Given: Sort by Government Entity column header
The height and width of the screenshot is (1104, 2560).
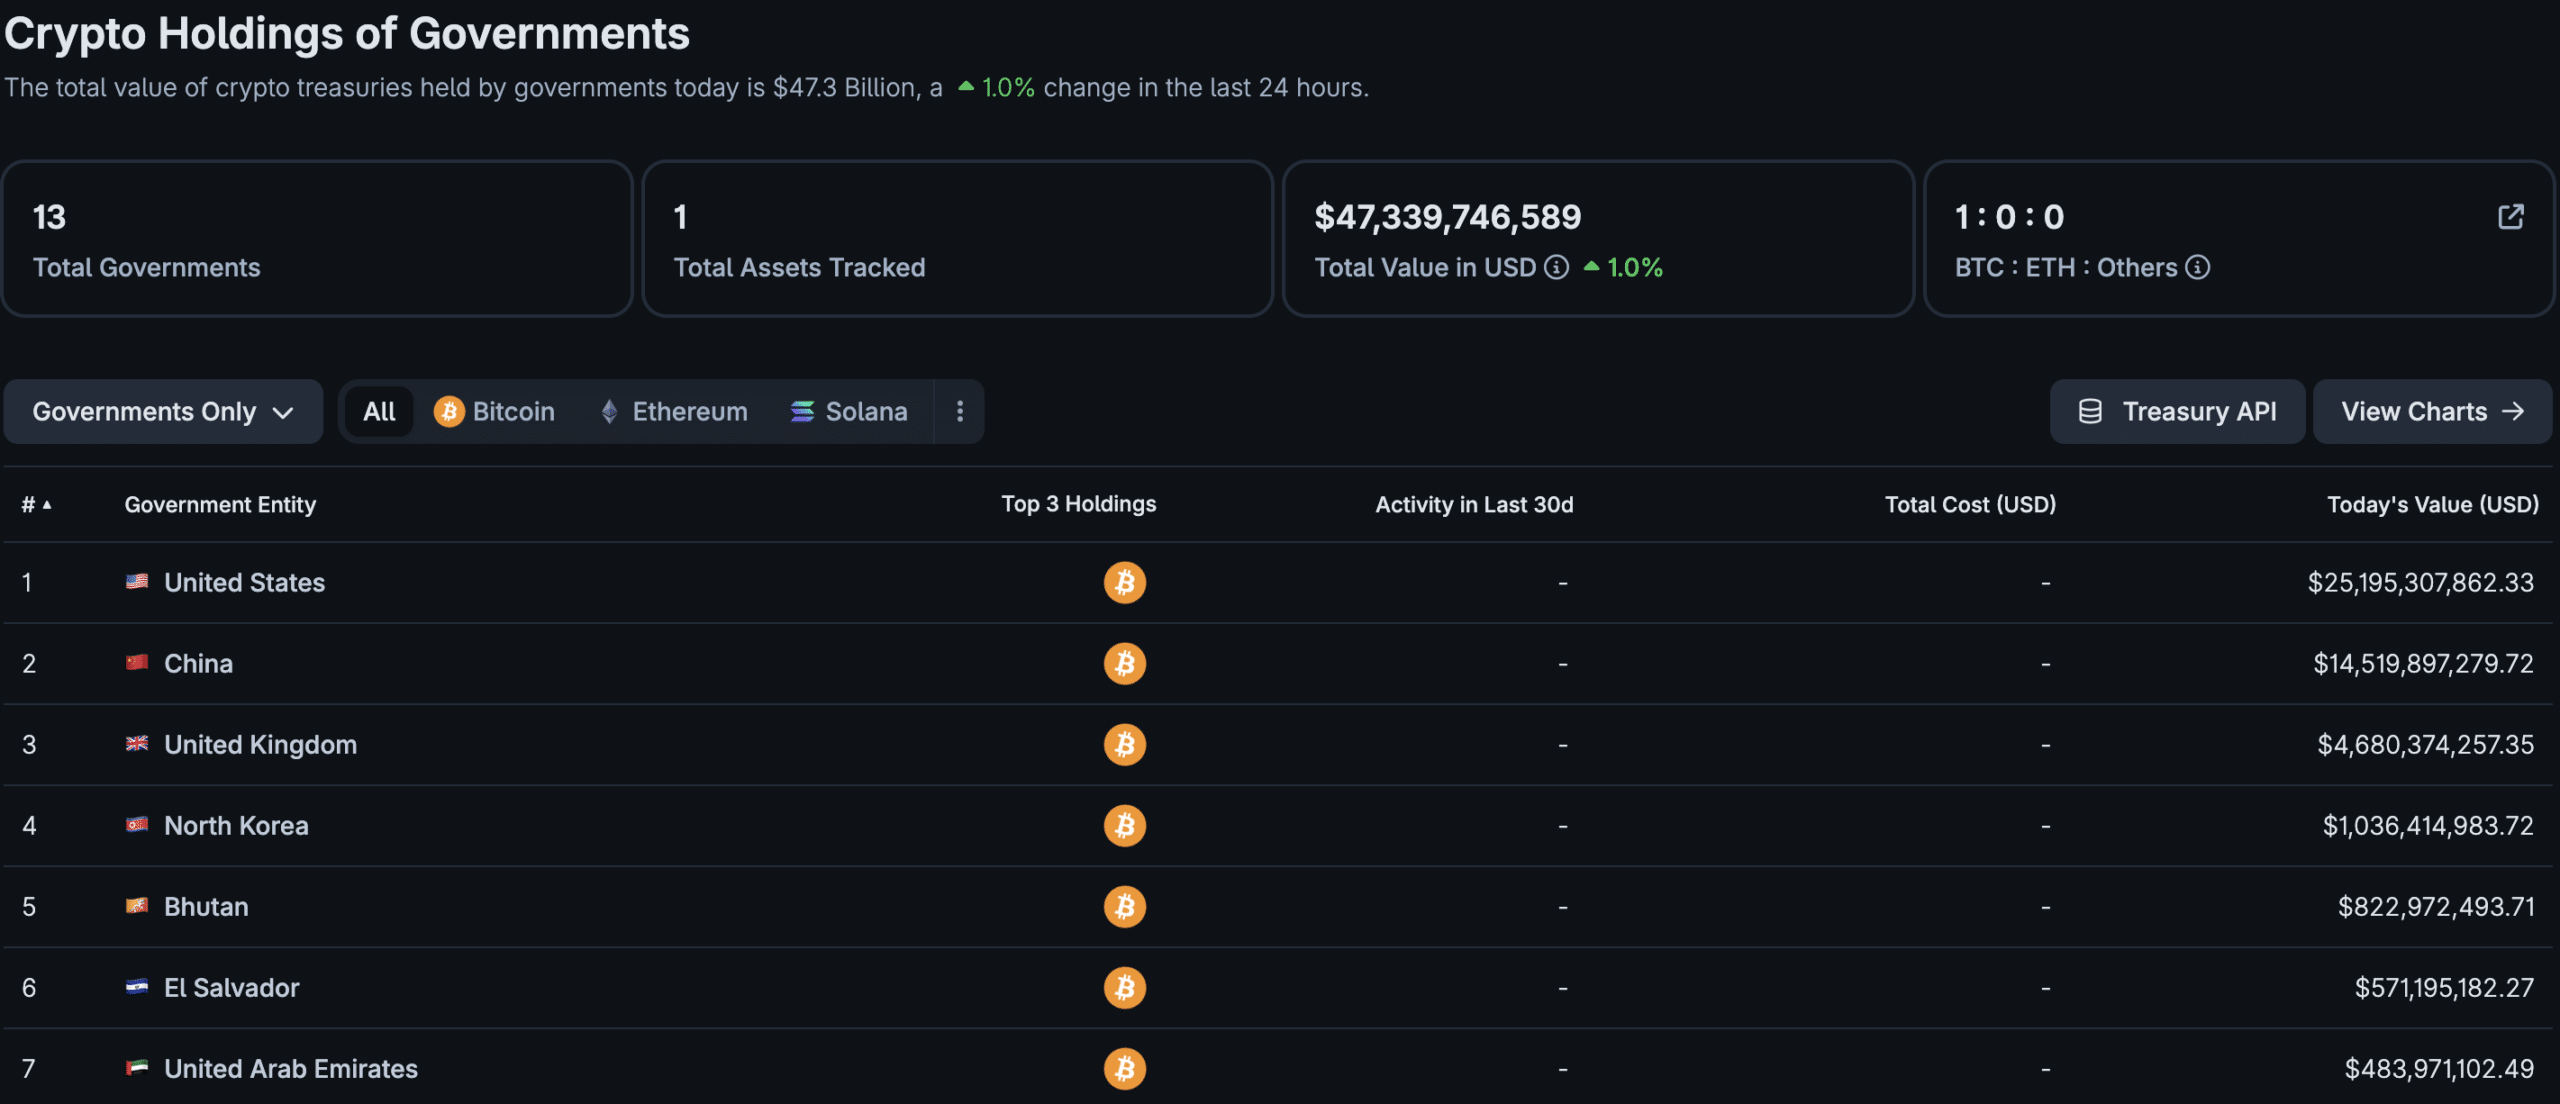Looking at the screenshot, I should point(220,504).
